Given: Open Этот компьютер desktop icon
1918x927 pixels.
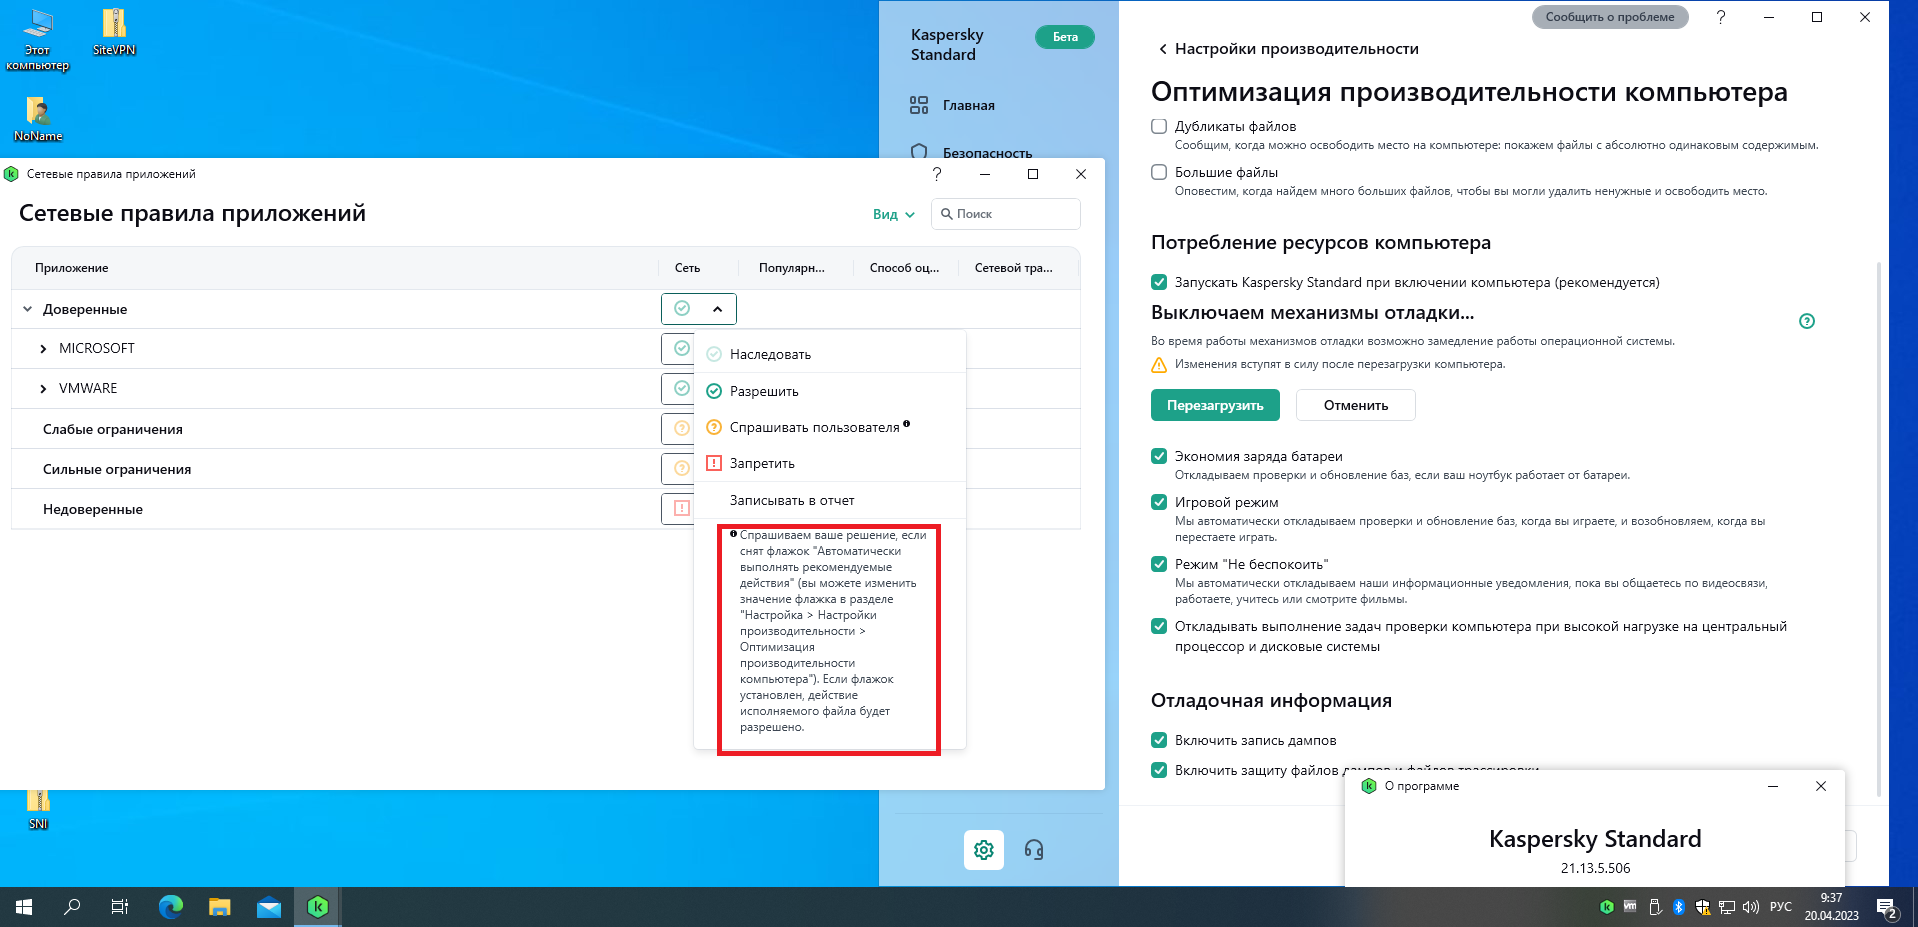Looking at the screenshot, I should click(37, 38).
